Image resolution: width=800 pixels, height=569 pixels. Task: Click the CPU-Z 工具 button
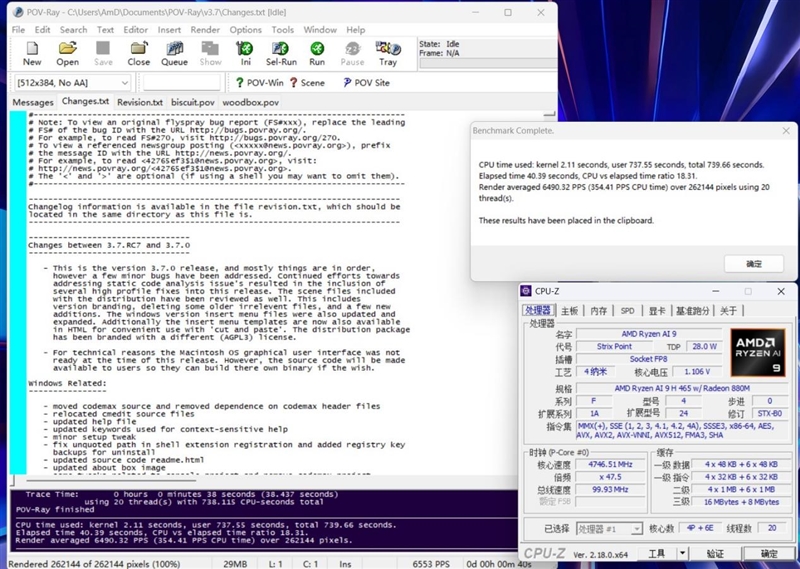point(656,553)
